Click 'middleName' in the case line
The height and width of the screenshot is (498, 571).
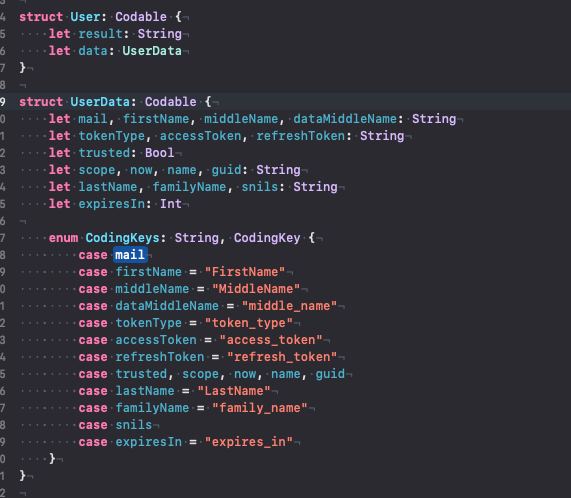[152, 289]
